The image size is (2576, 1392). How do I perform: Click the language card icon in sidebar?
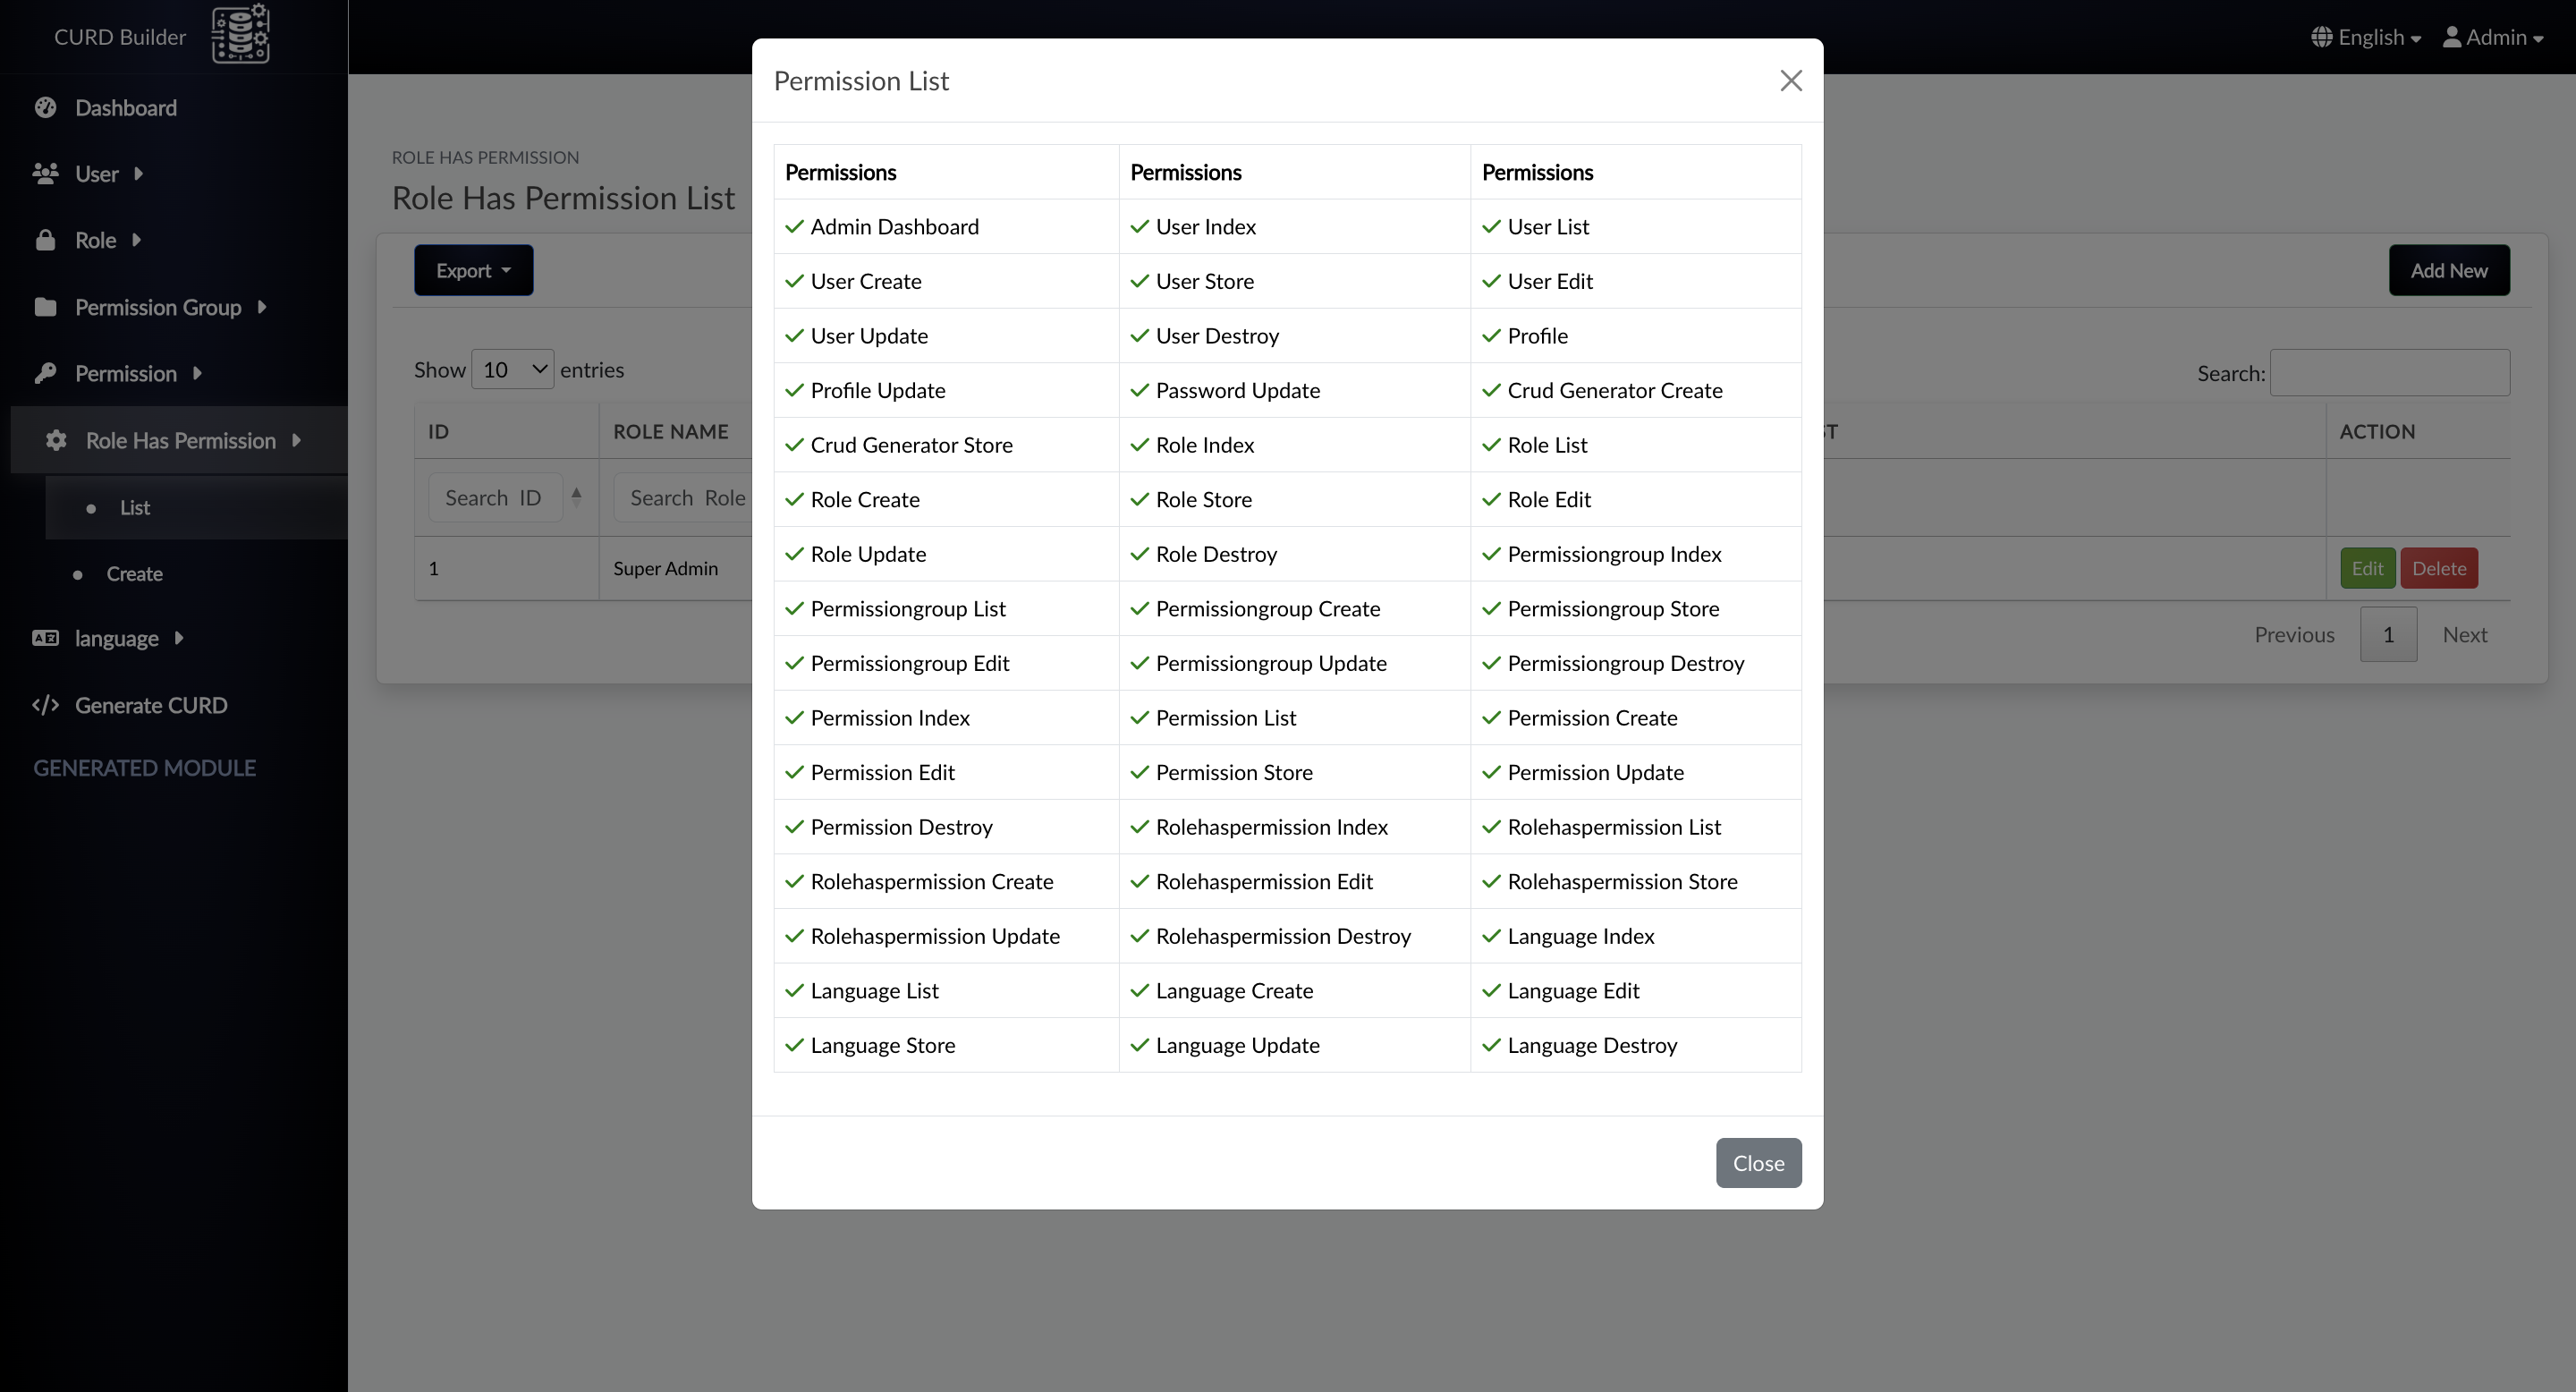(45, 638)
